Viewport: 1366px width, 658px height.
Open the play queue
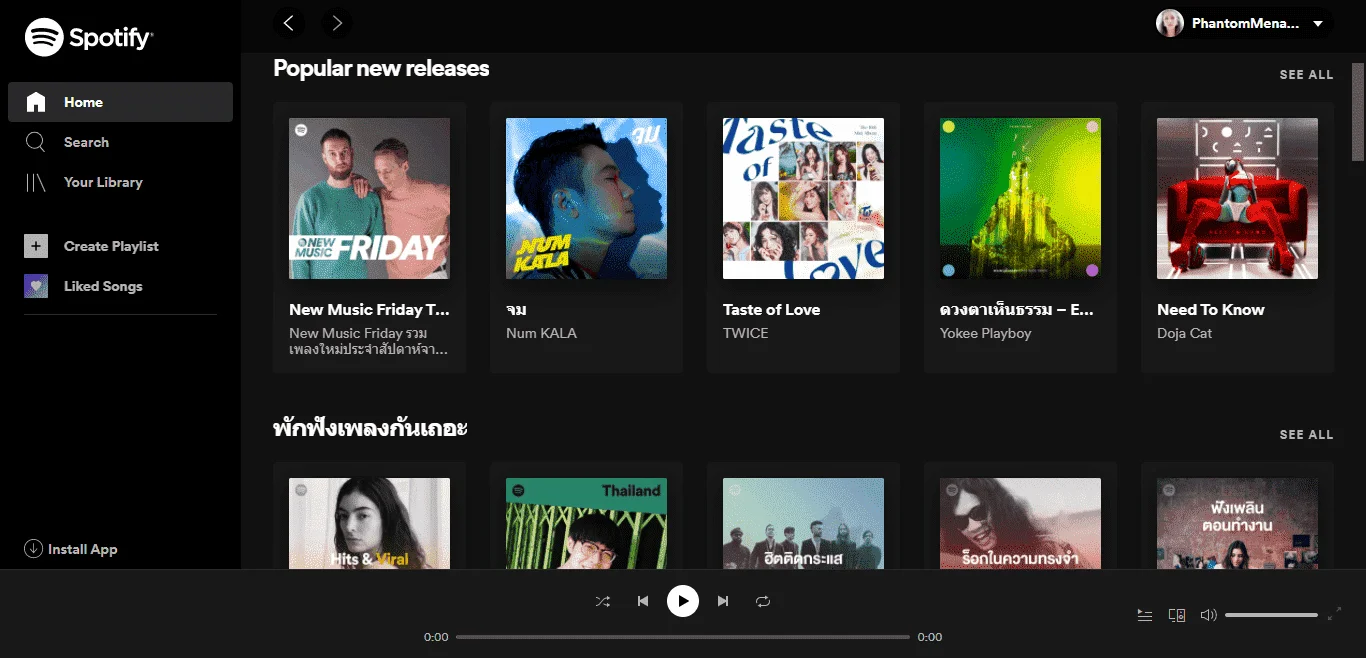point(1145,615)
